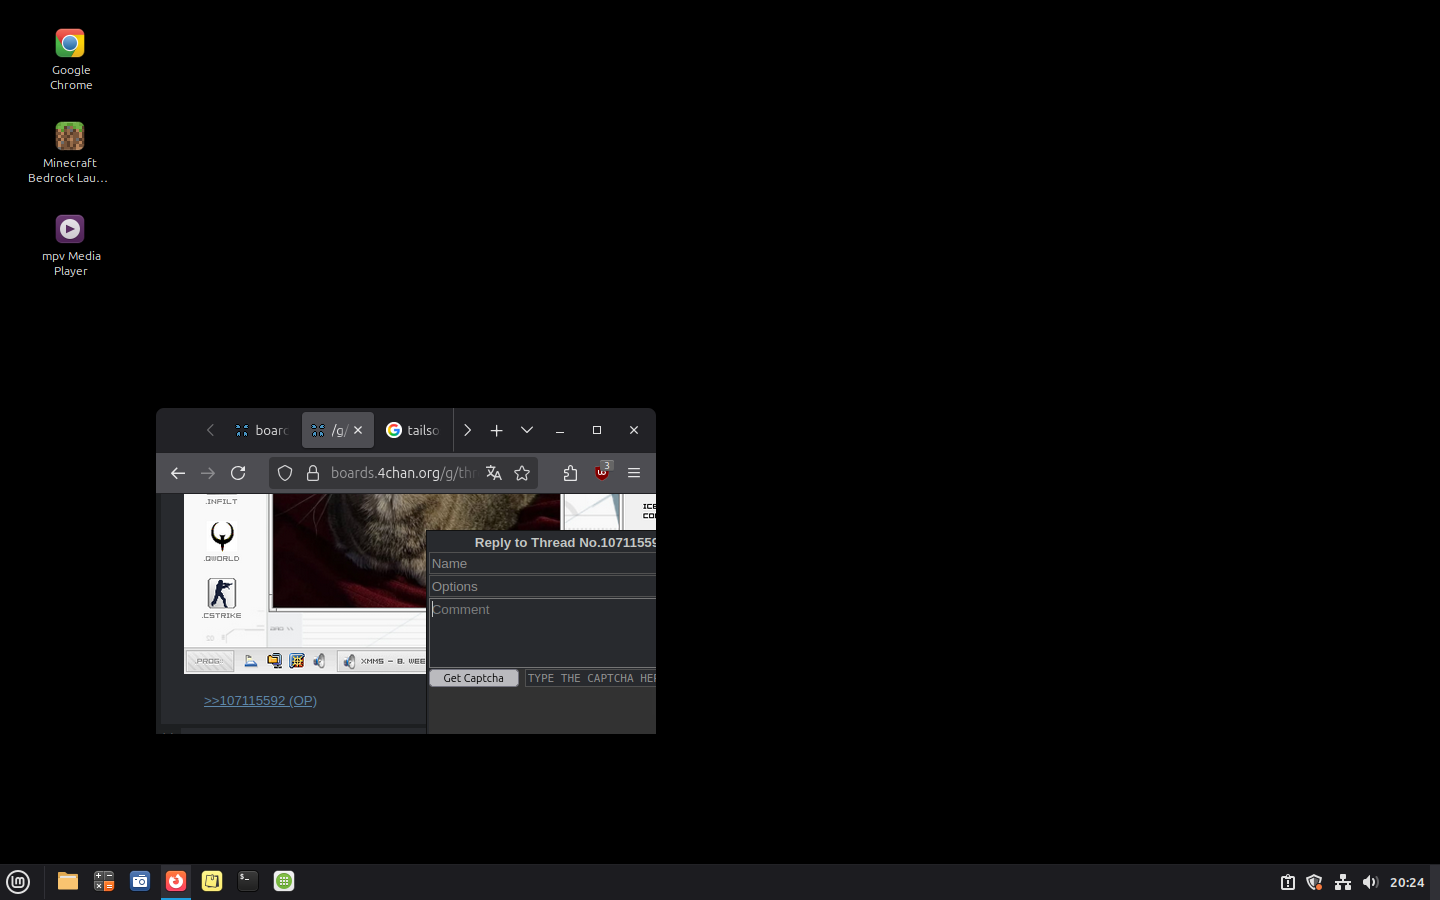Open the browser hamburger application menu
This screenshot has height=900, width=1440.
click(634, 473)
